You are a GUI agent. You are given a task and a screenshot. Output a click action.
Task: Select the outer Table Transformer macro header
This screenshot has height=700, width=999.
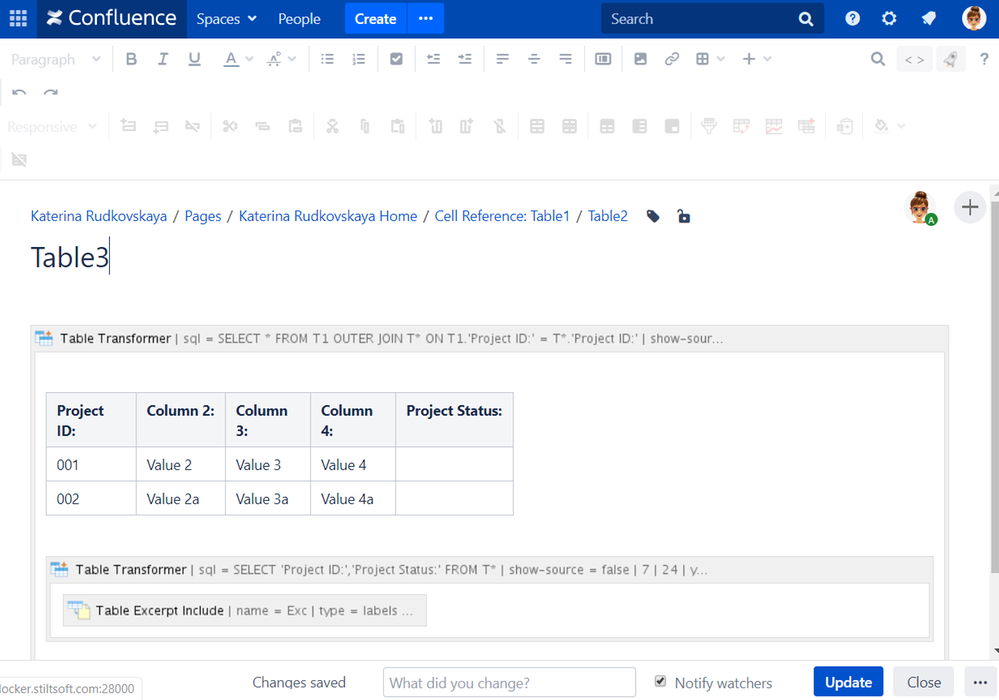coord(489,338)
